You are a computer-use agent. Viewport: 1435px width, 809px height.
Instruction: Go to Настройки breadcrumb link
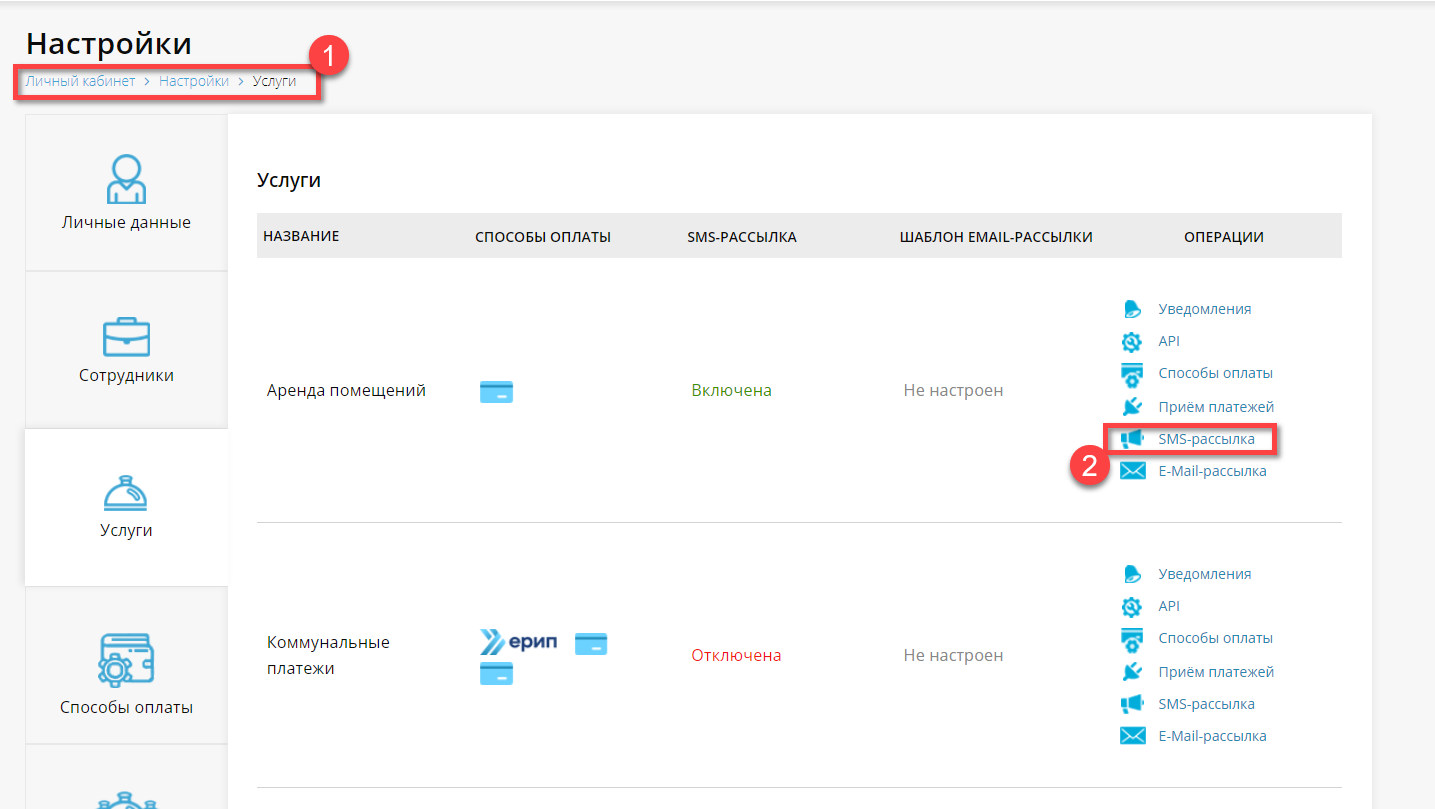(194, 81)
